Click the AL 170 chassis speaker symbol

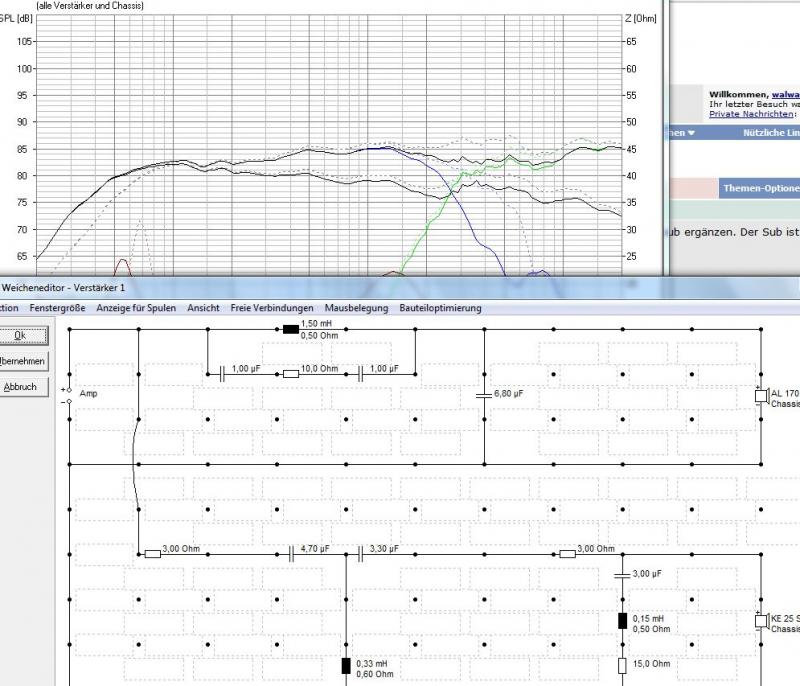[x=760, y=396]
